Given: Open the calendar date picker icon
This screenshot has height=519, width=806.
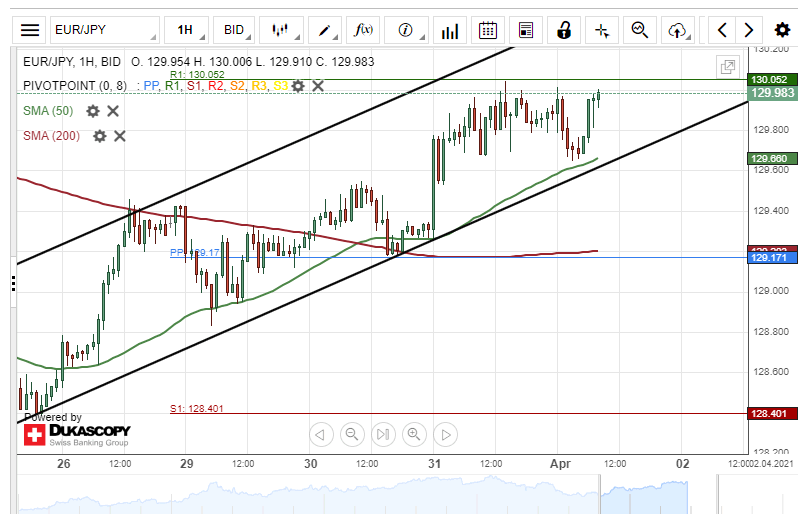Looking at the screenshot, I should [487, 30].
